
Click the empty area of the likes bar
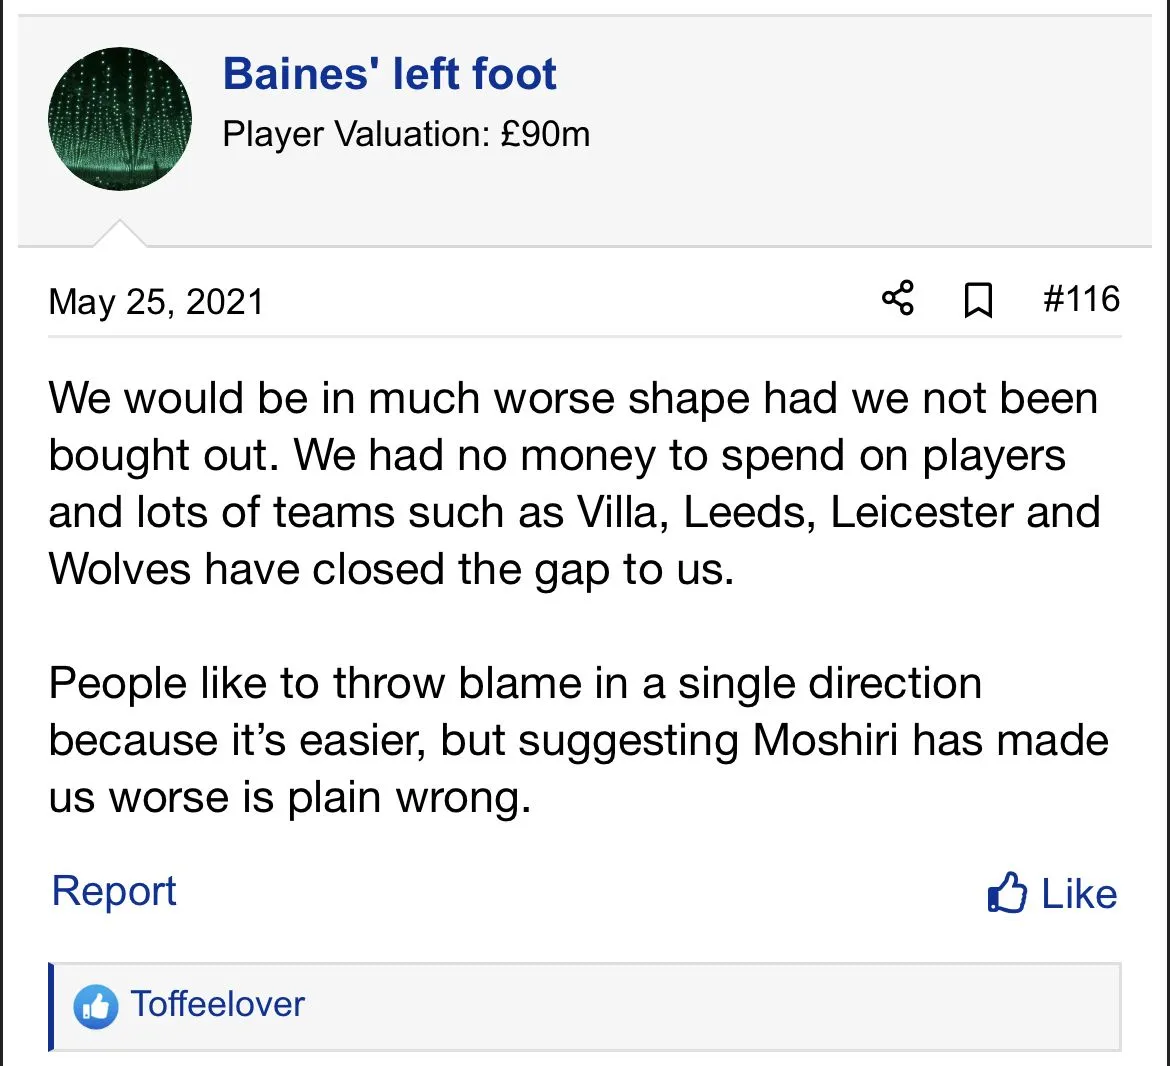[x=700, y=1006]
